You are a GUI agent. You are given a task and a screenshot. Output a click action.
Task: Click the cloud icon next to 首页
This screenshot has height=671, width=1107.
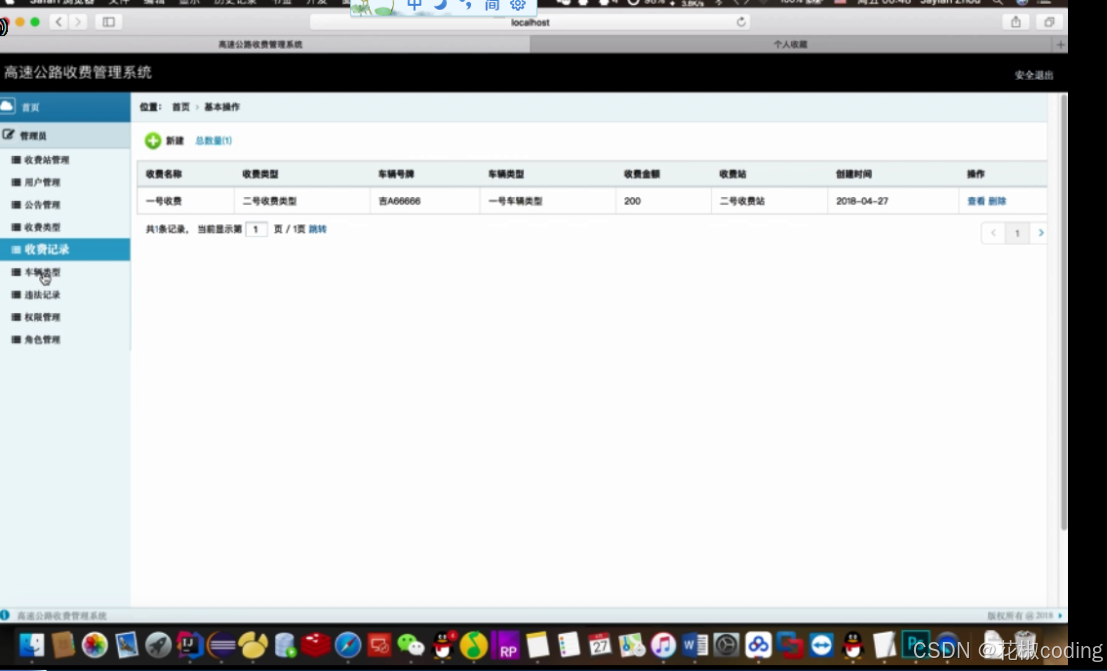pos(8,106)
